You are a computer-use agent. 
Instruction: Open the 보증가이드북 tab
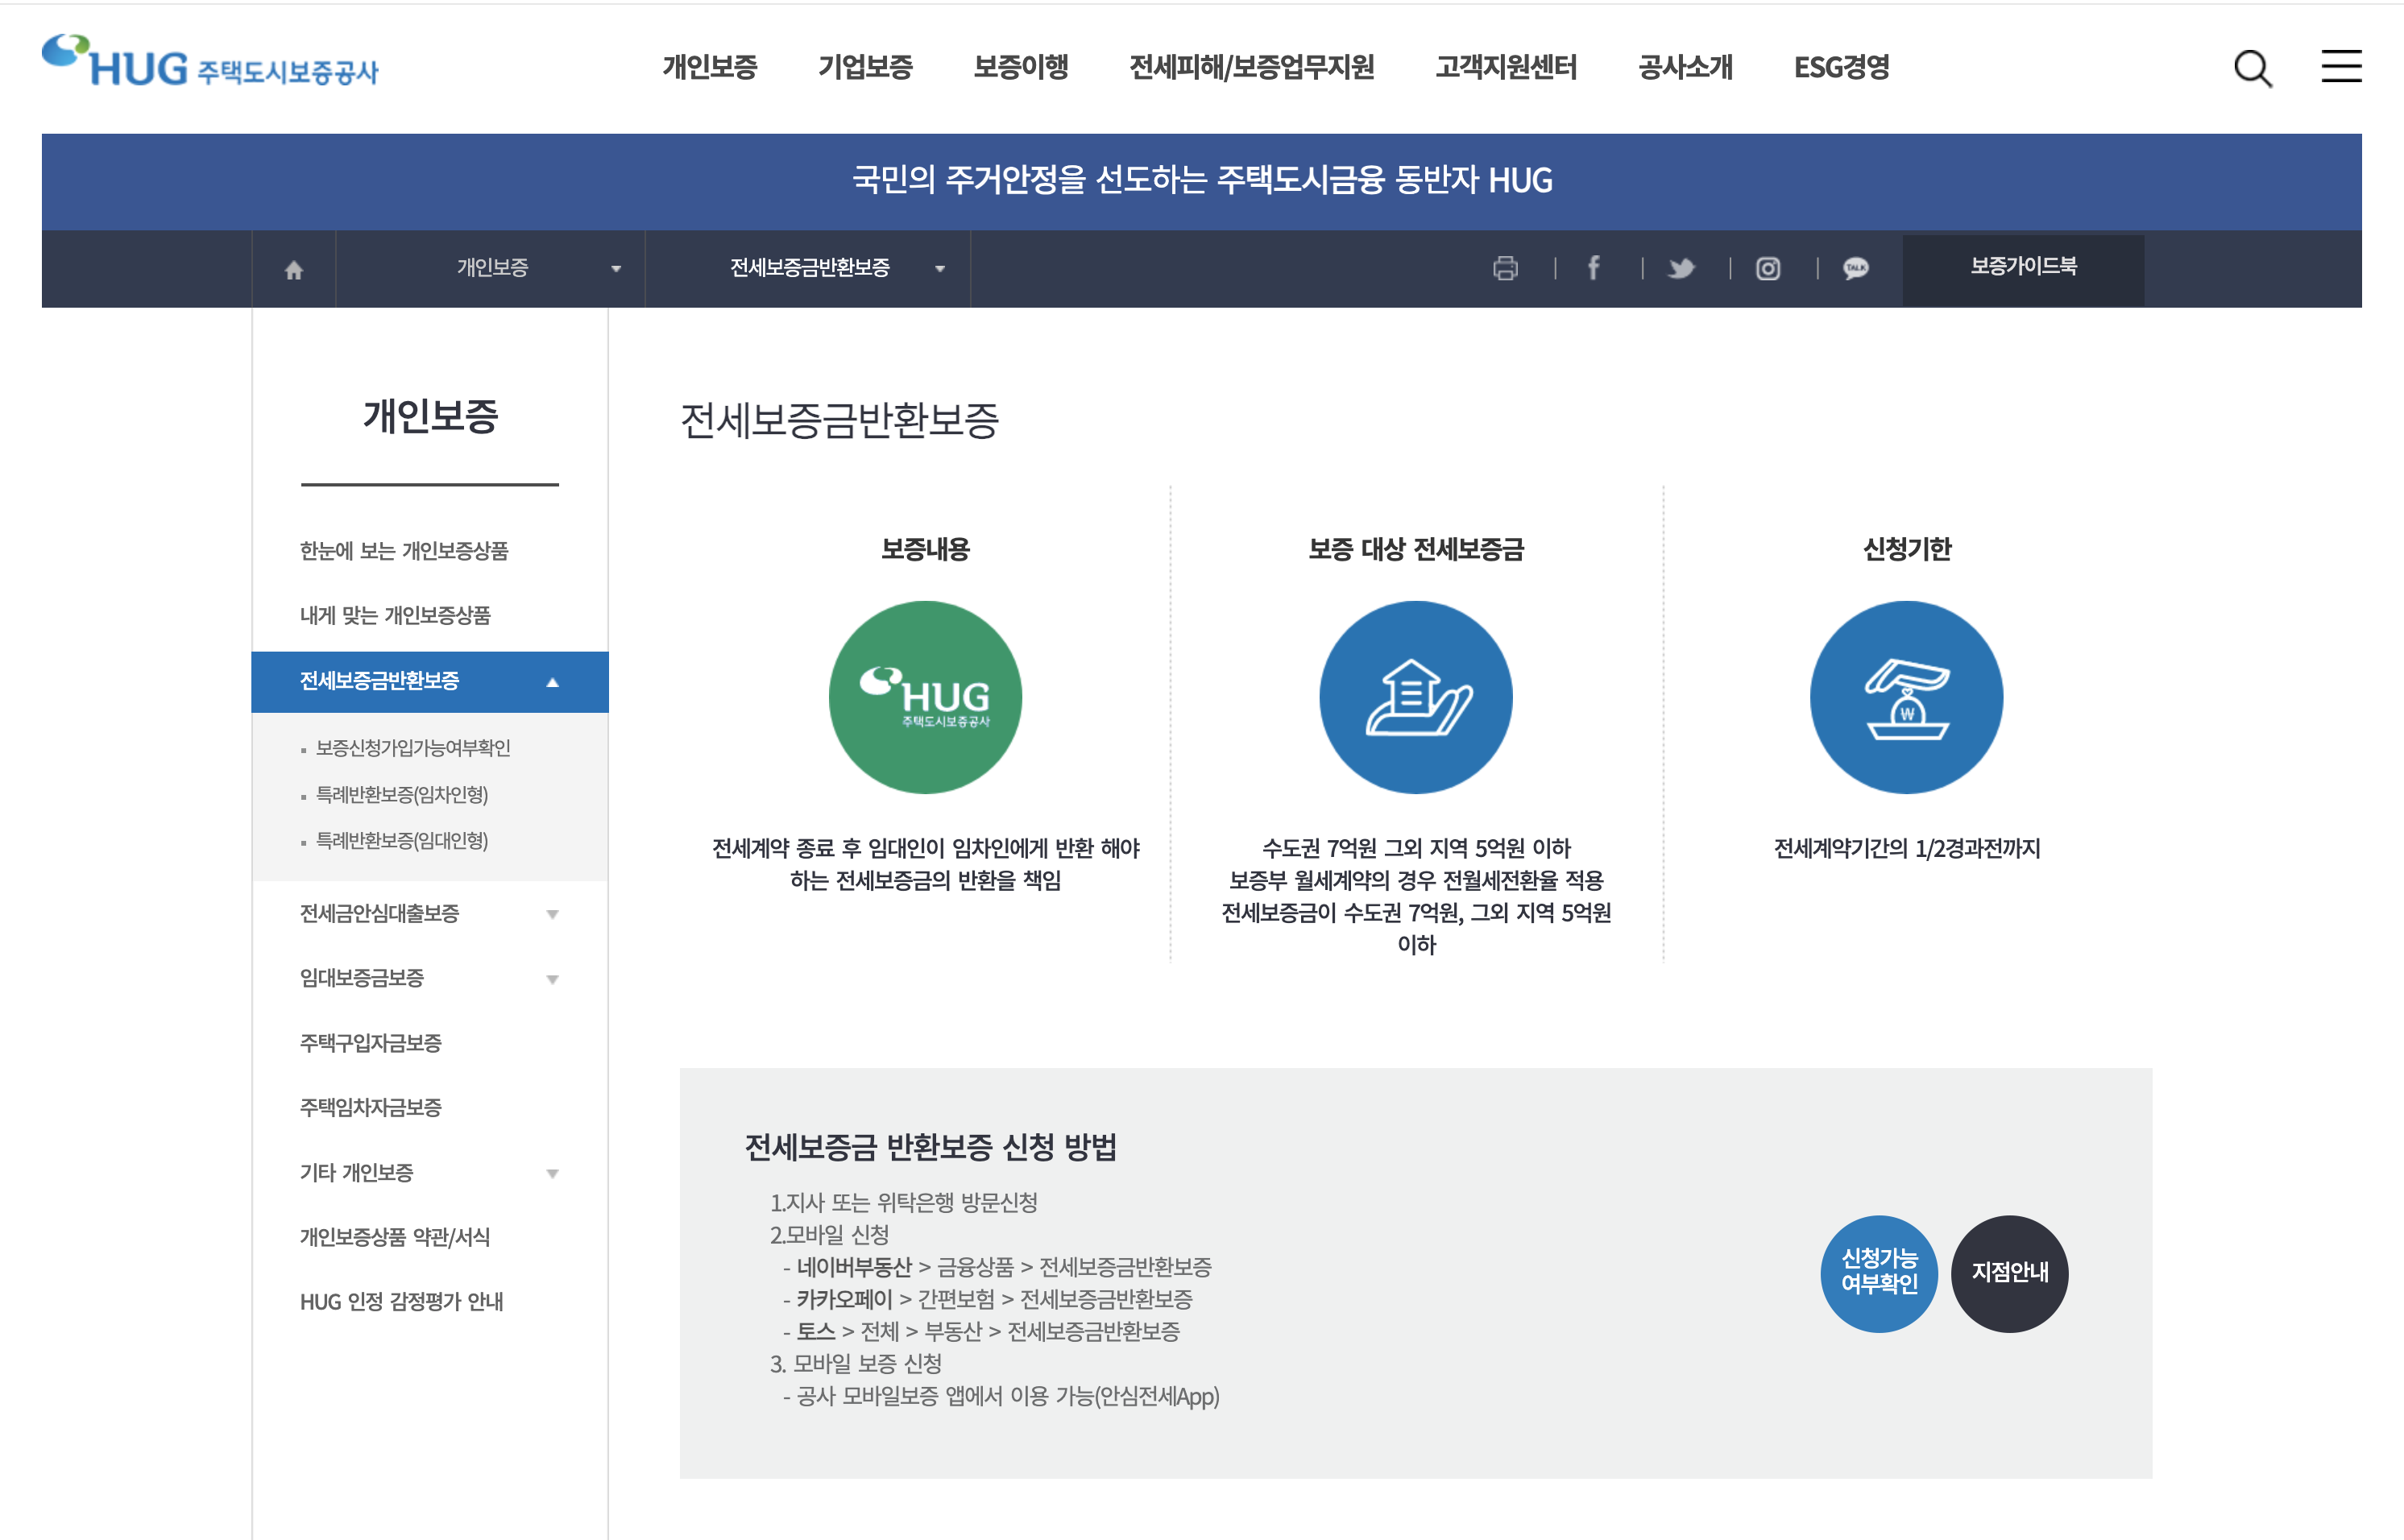[2022, 266]
